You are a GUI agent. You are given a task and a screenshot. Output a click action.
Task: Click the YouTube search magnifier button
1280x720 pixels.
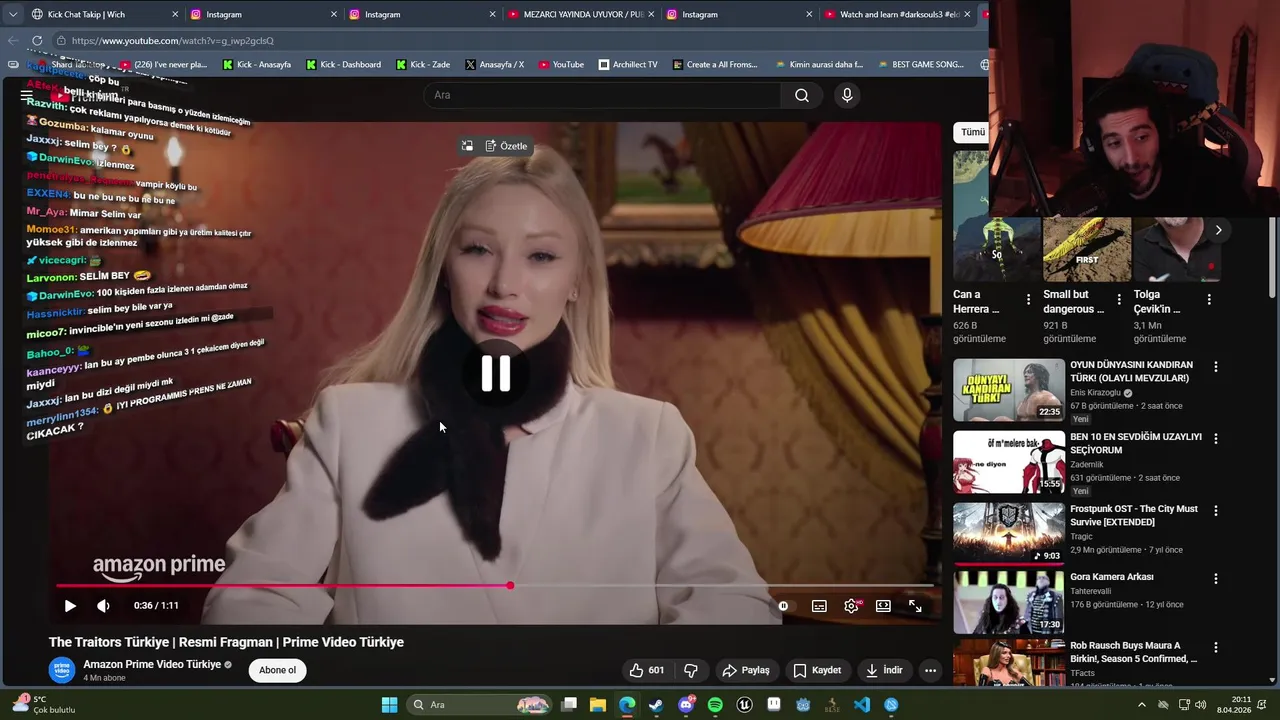coord(802,95)
